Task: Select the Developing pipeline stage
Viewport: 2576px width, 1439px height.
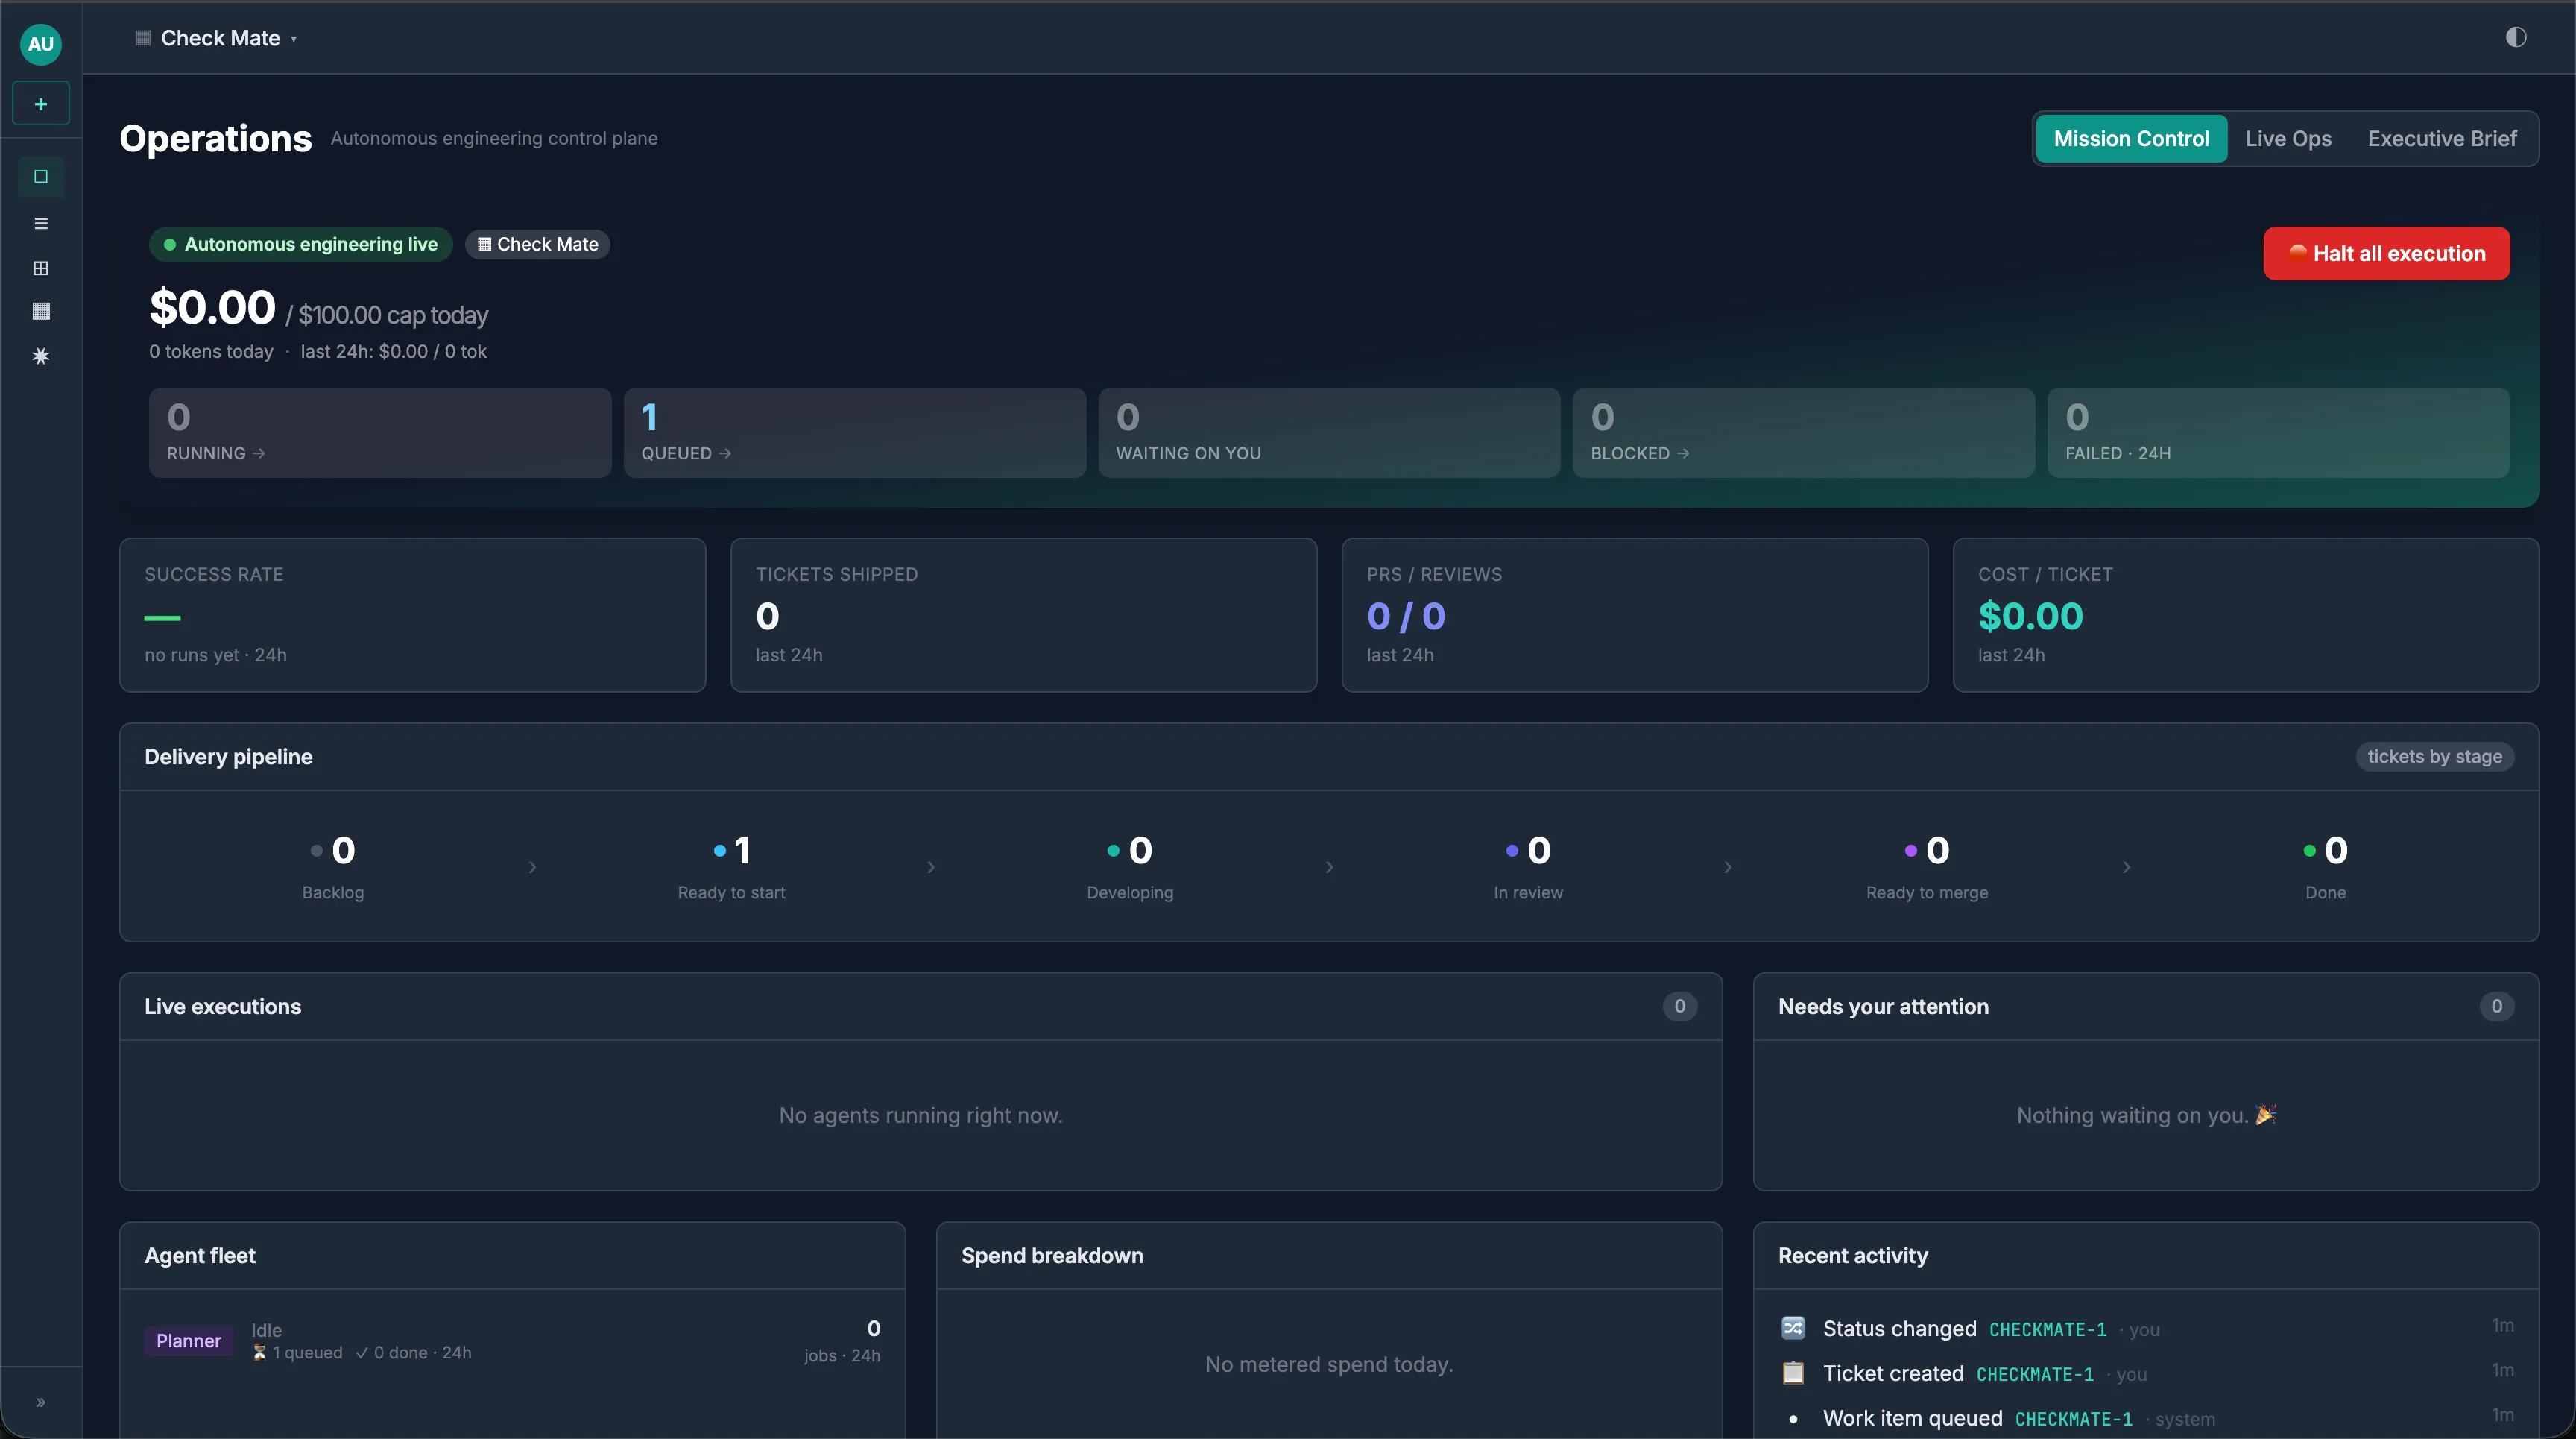Action: [x=1130, y=867]
